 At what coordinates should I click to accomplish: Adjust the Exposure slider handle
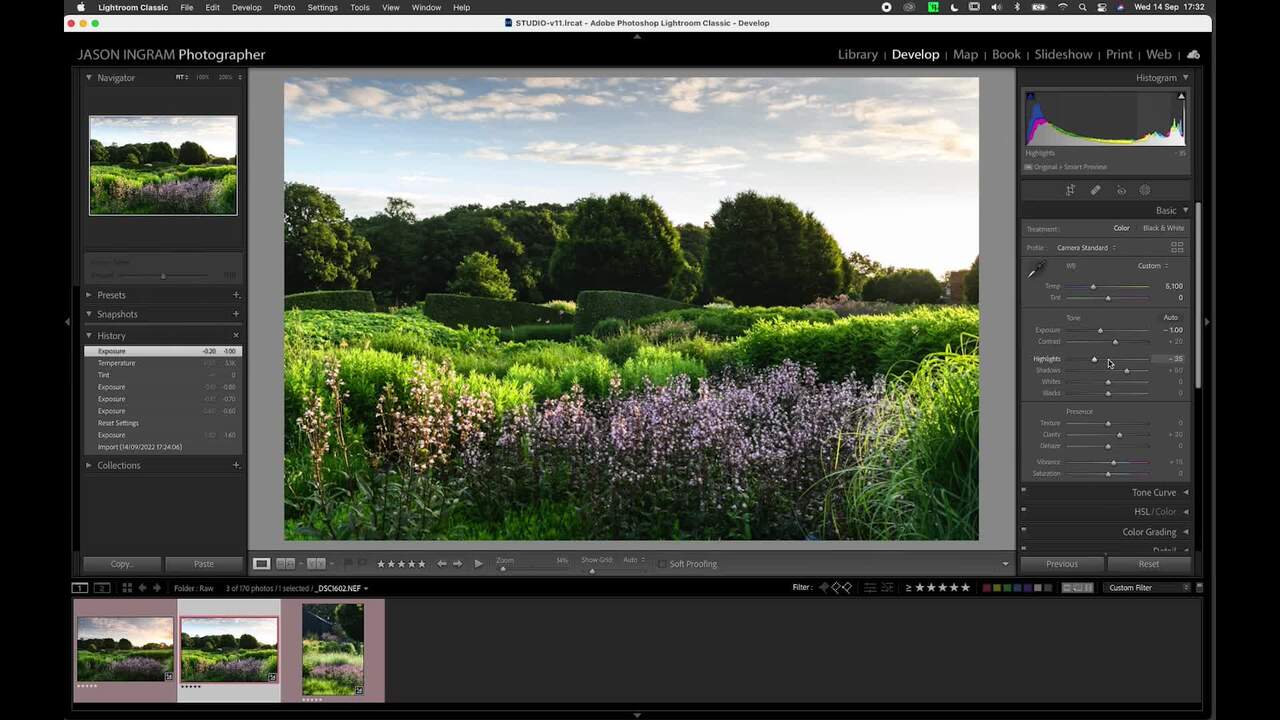click(x=1100, y=330)
